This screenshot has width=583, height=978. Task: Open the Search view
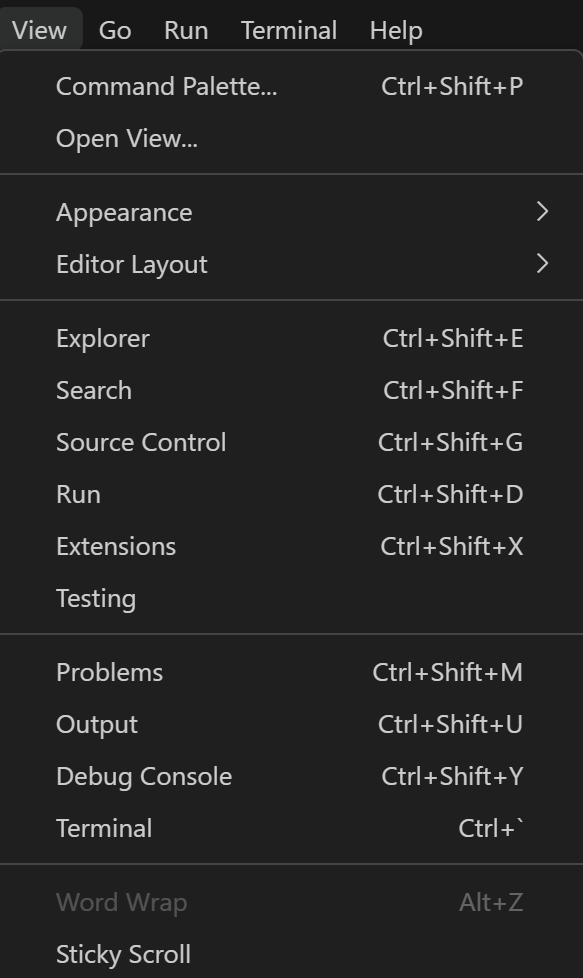click(x=93, y=390)
